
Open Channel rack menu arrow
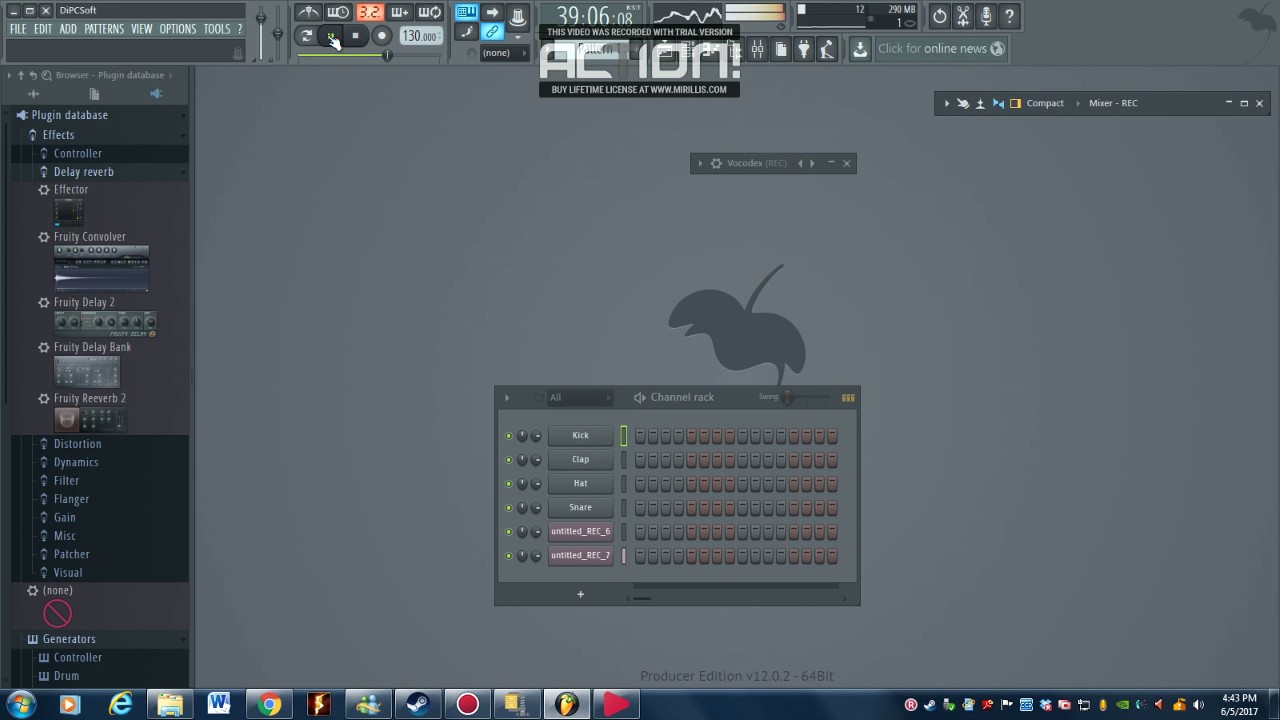click(507, 398)
